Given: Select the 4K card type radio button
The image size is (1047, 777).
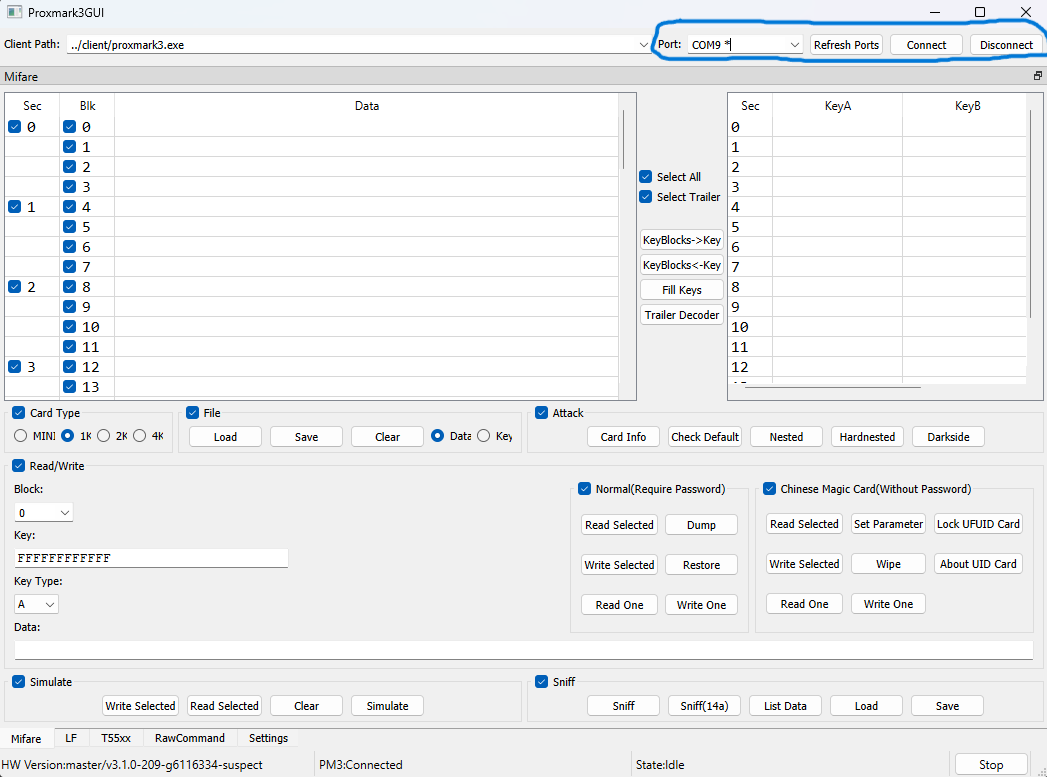Looking at the screenshot, I should tap(140, 436).
